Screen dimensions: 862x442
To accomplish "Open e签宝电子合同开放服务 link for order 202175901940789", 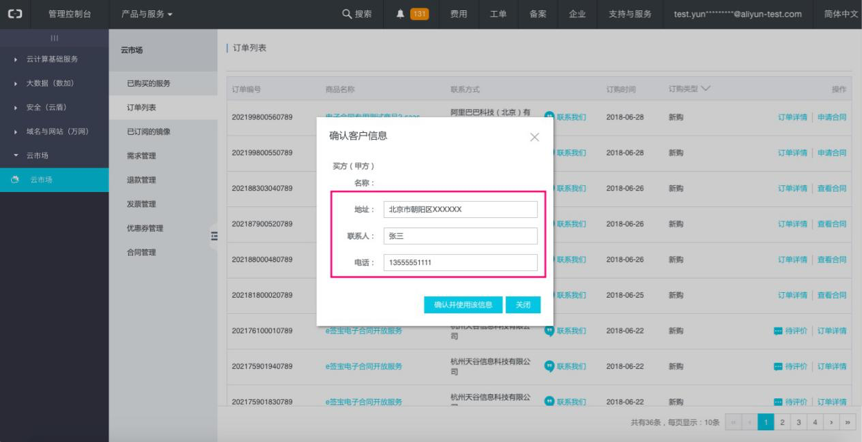I will pos(364,366).
